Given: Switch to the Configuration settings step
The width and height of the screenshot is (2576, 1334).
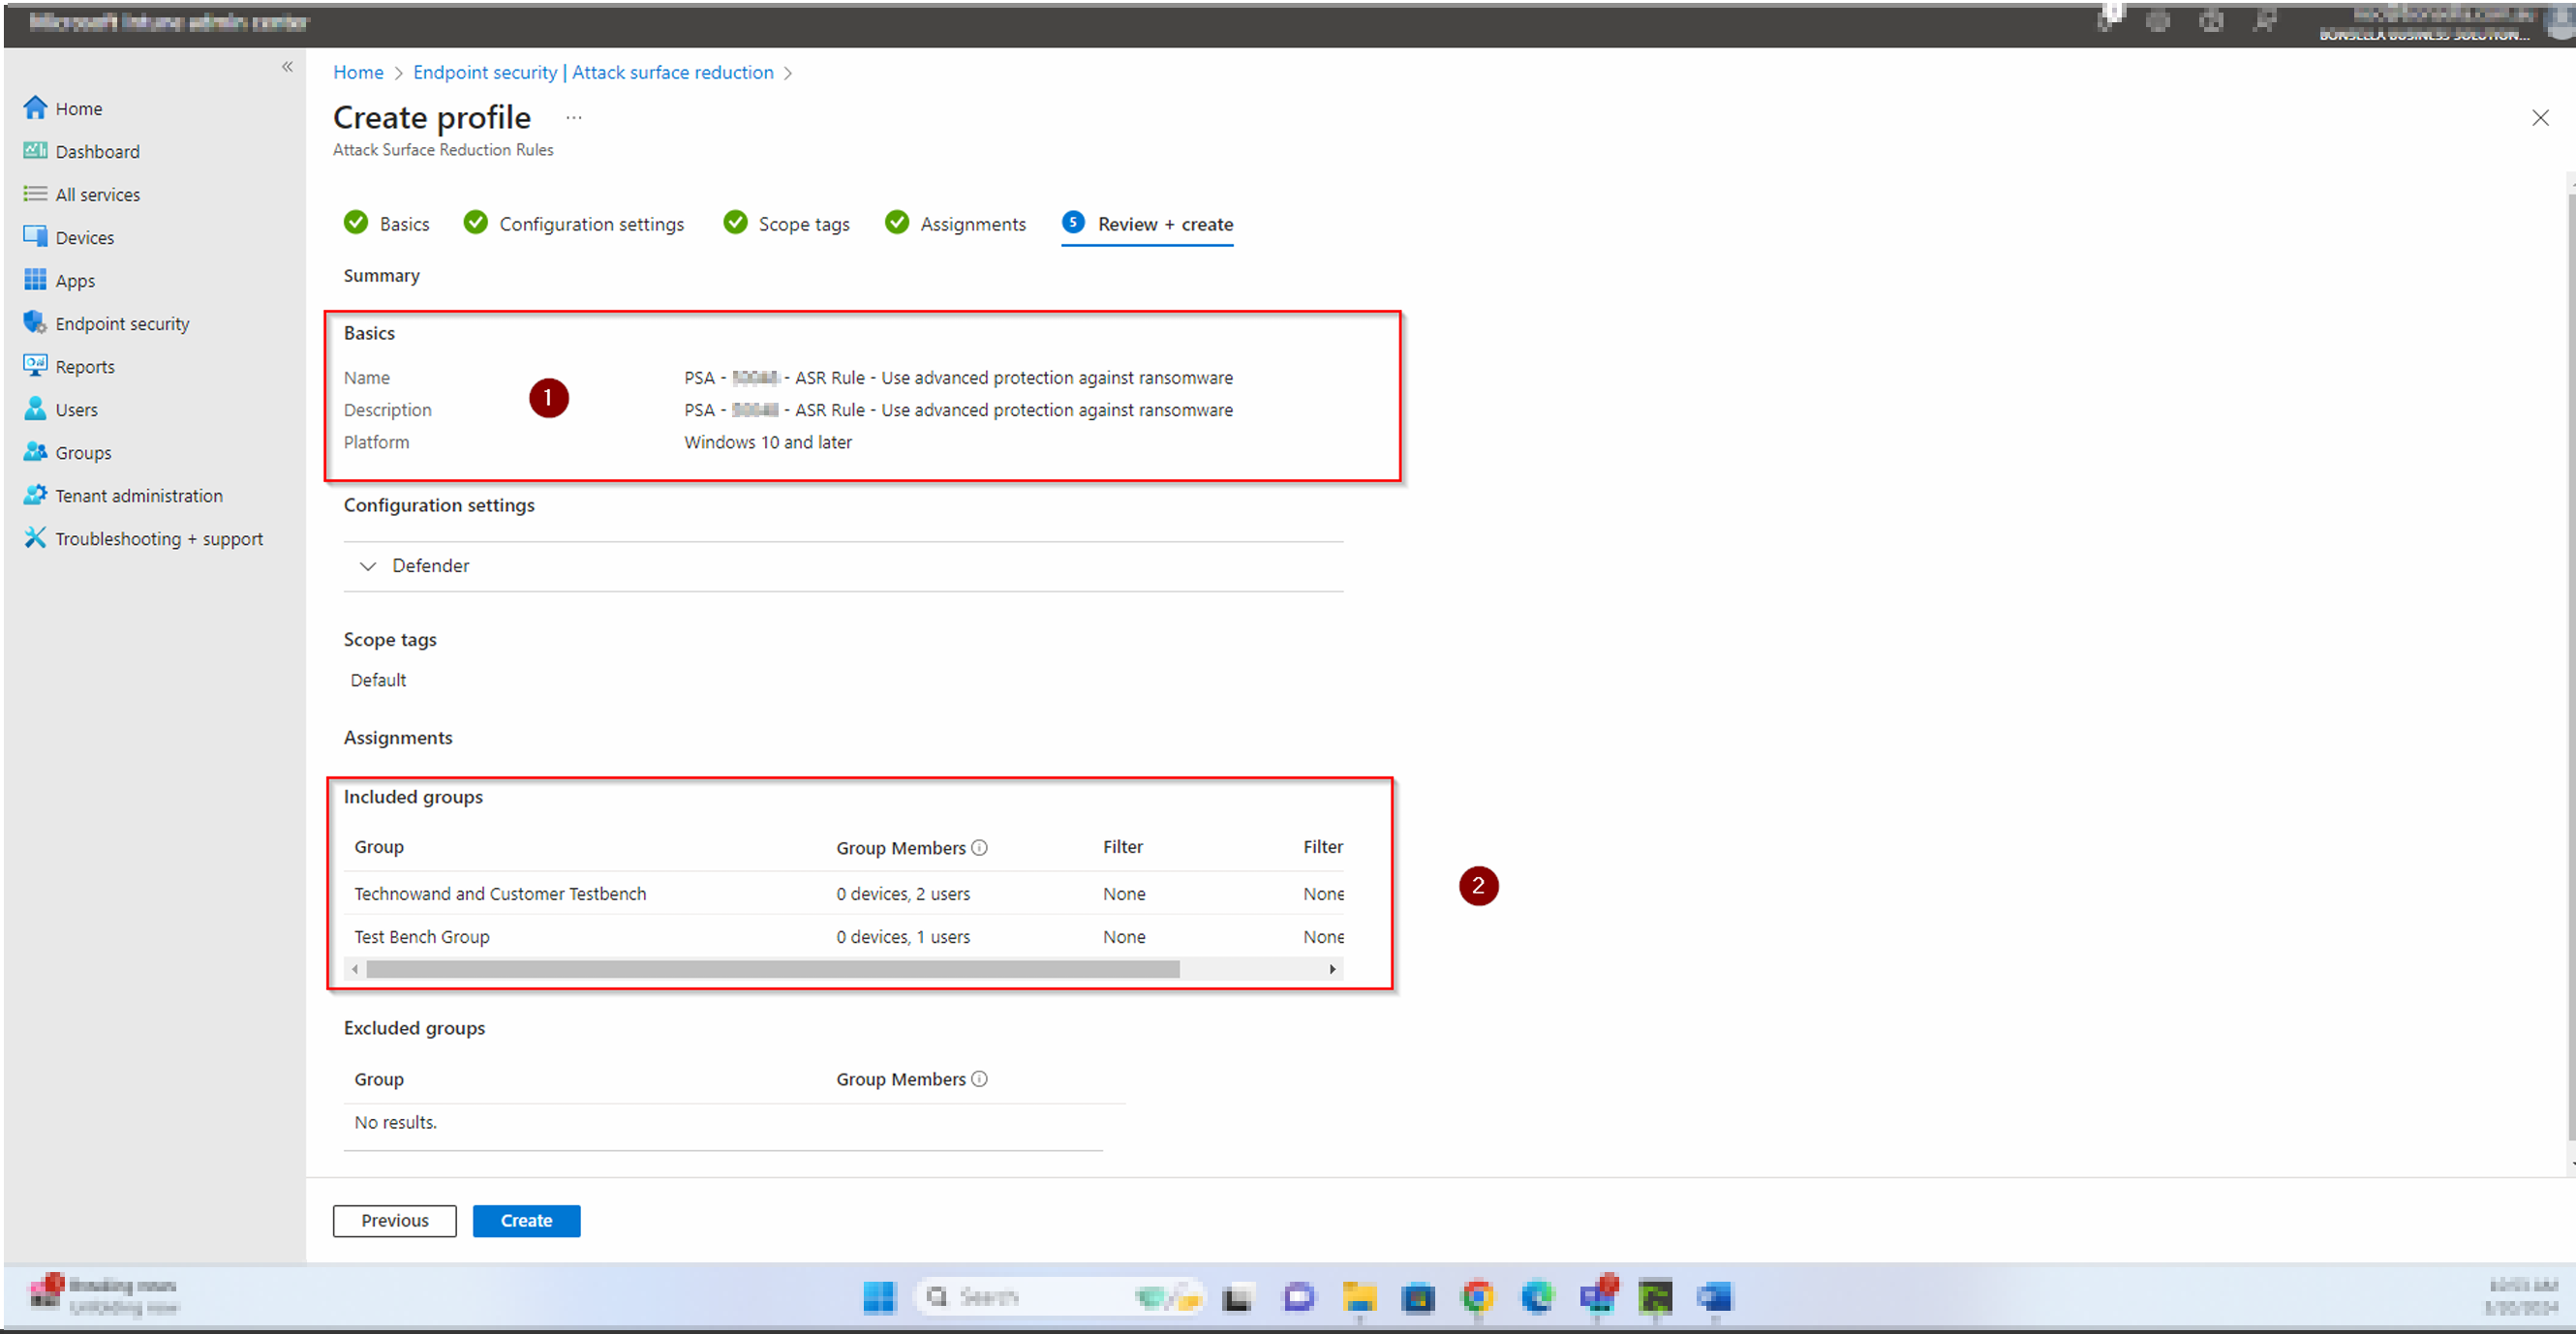Looking at the screenshot, I should [574, 223].
